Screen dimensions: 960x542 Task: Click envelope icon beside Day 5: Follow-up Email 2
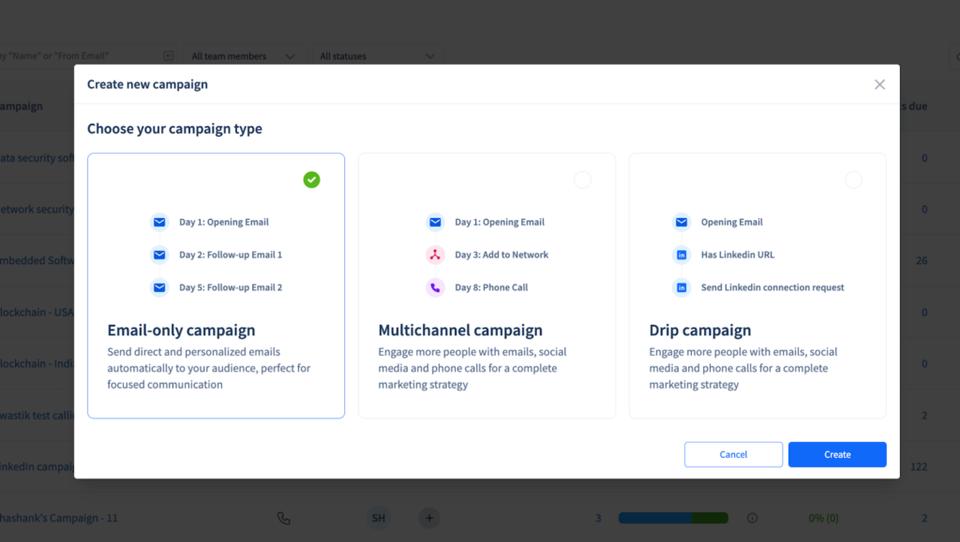pyautogui.click(x=159, y=287)
